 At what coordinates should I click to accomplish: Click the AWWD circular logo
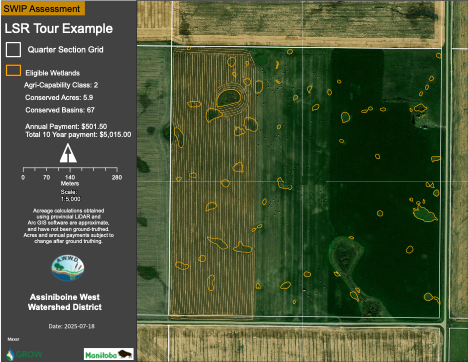(68, 268)
